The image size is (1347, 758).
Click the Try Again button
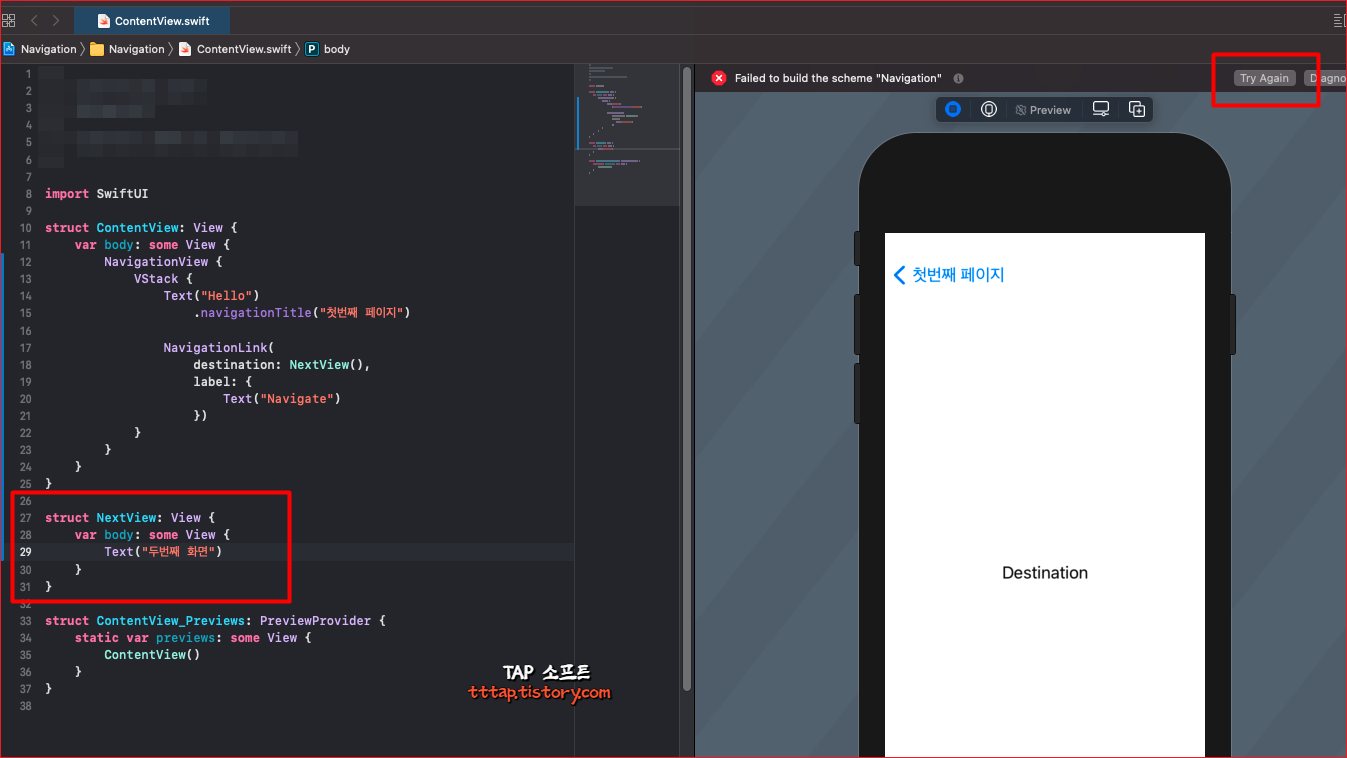[x=1264, y=78]
